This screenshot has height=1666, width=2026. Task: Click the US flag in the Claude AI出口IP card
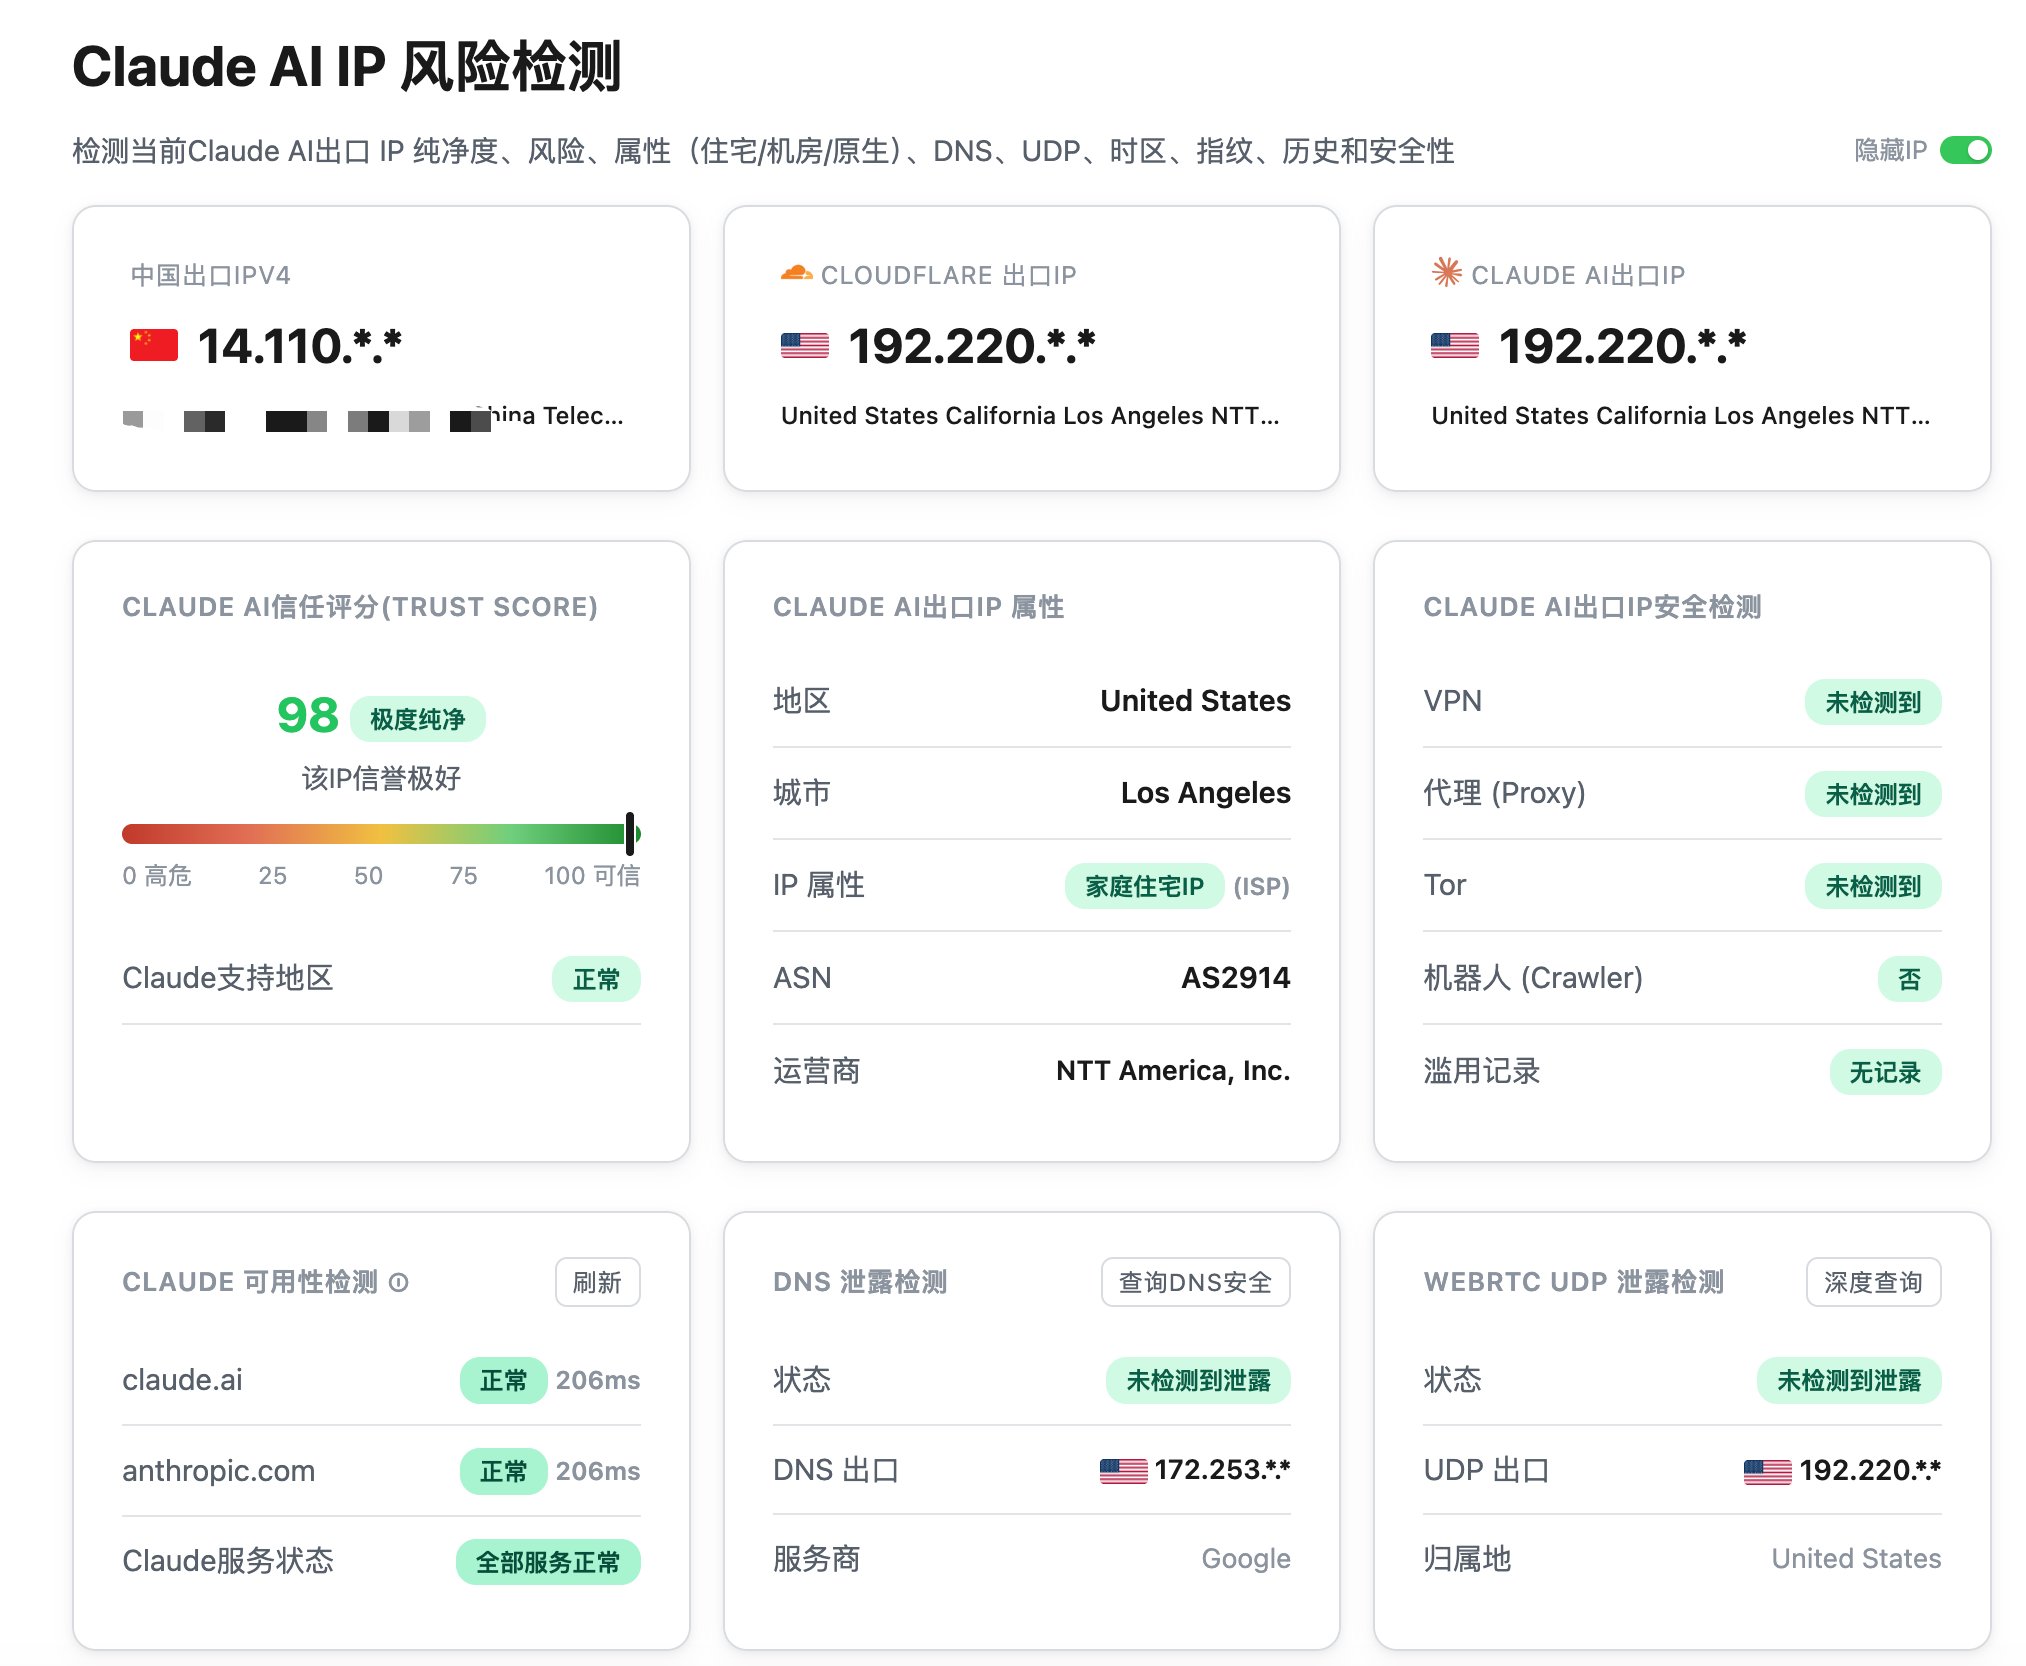point(1454,346)
